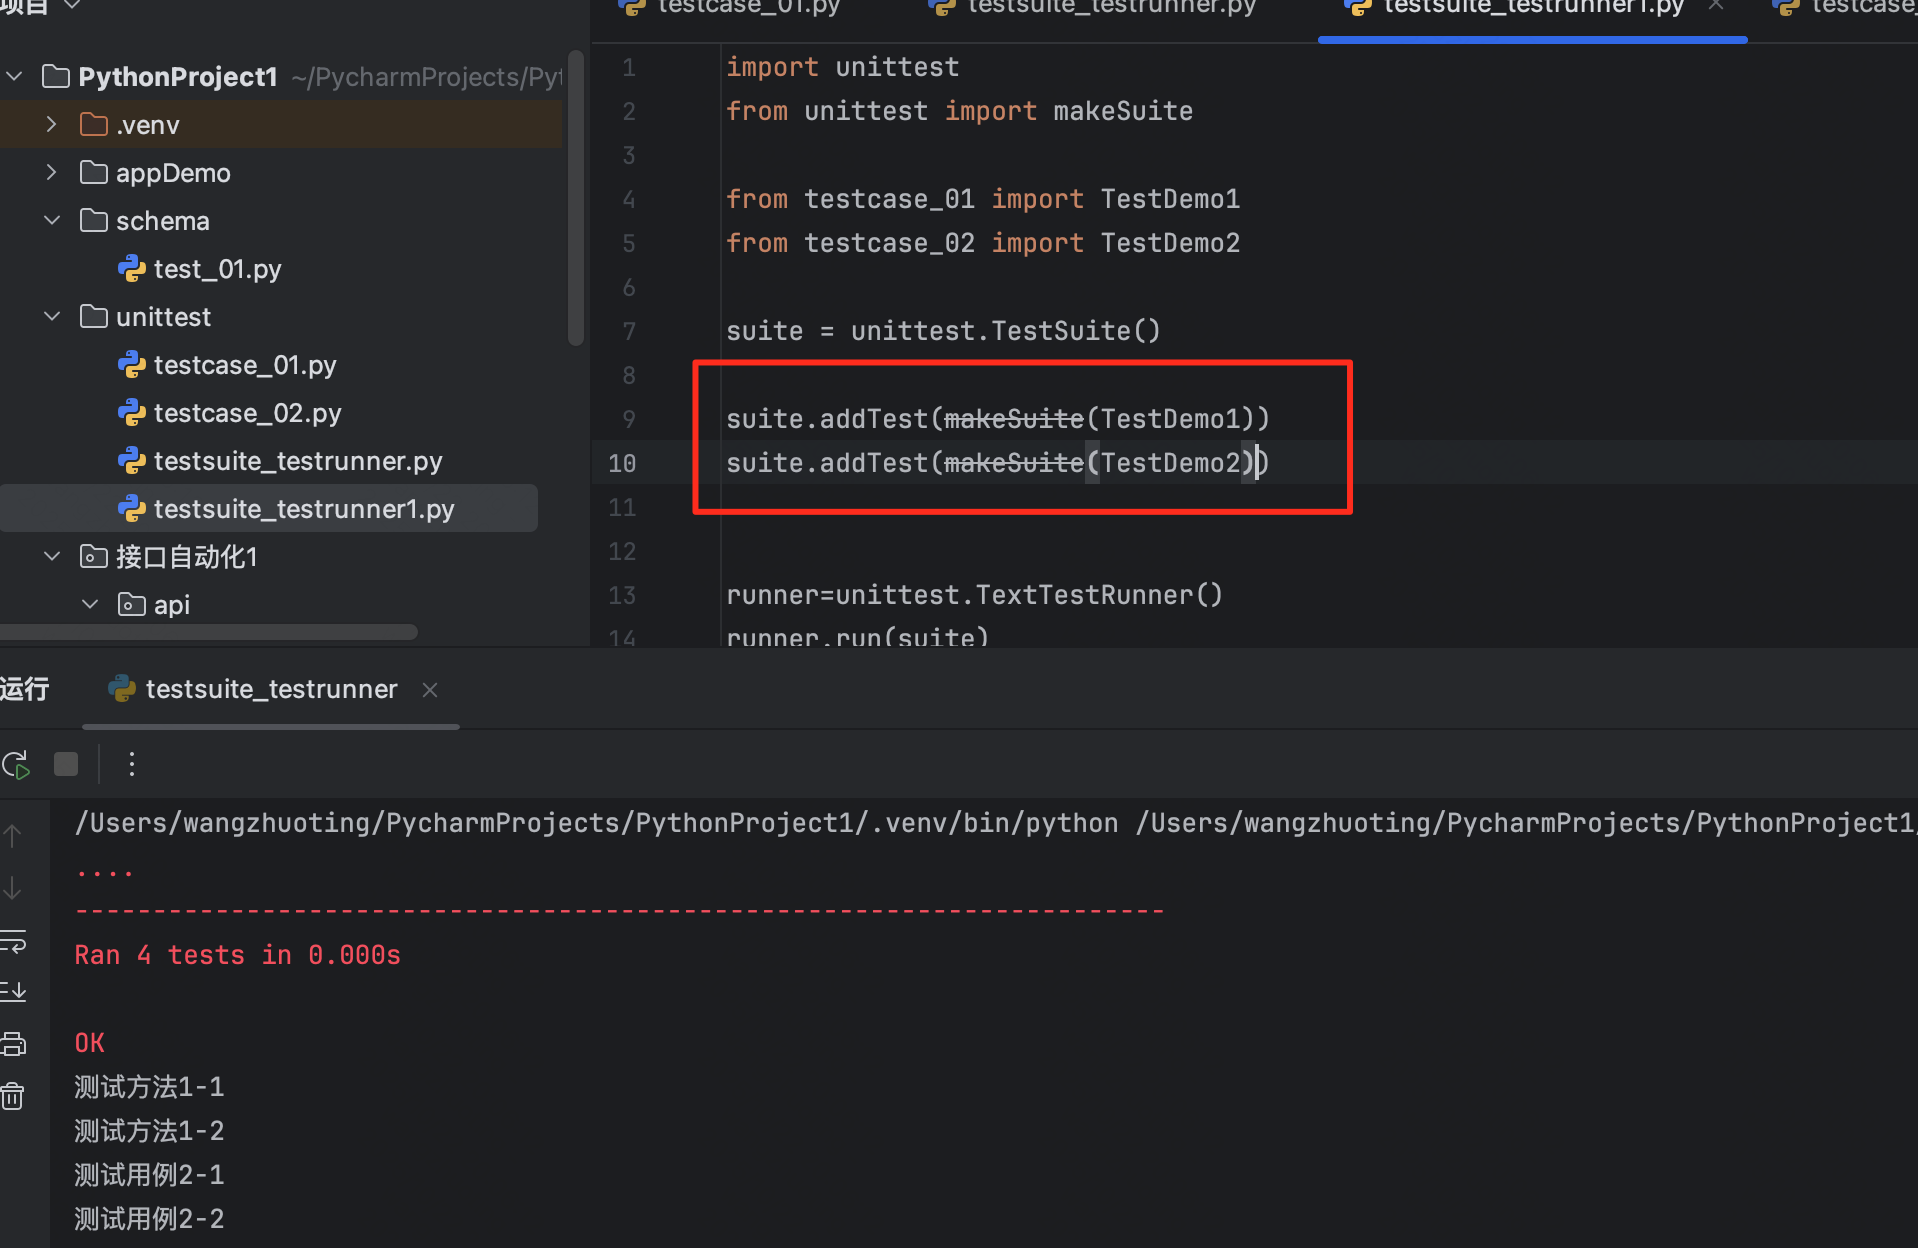The image size is (1918, 1248).
Task: Click the Python icon on the testsuite_testrunner run tab
Action: (x=122, y=689)
